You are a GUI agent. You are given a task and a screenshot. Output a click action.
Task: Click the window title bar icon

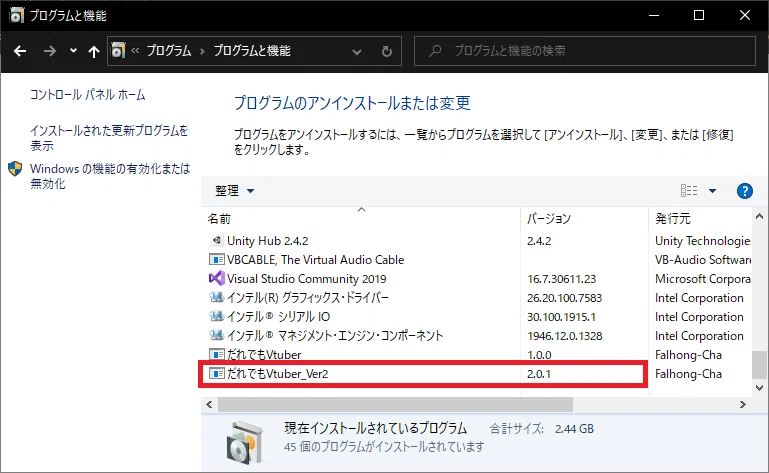[17, 16]
